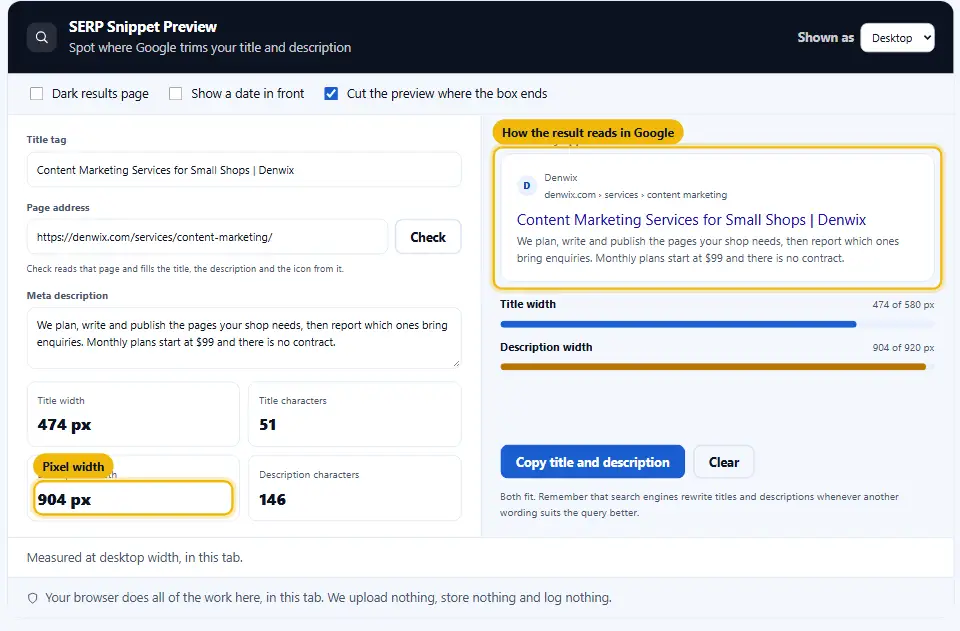This screenshot has height=631, width=960.
Task: Click the "denwix.com › services › content marketing" breadcrumb
Action: (636, 195)
